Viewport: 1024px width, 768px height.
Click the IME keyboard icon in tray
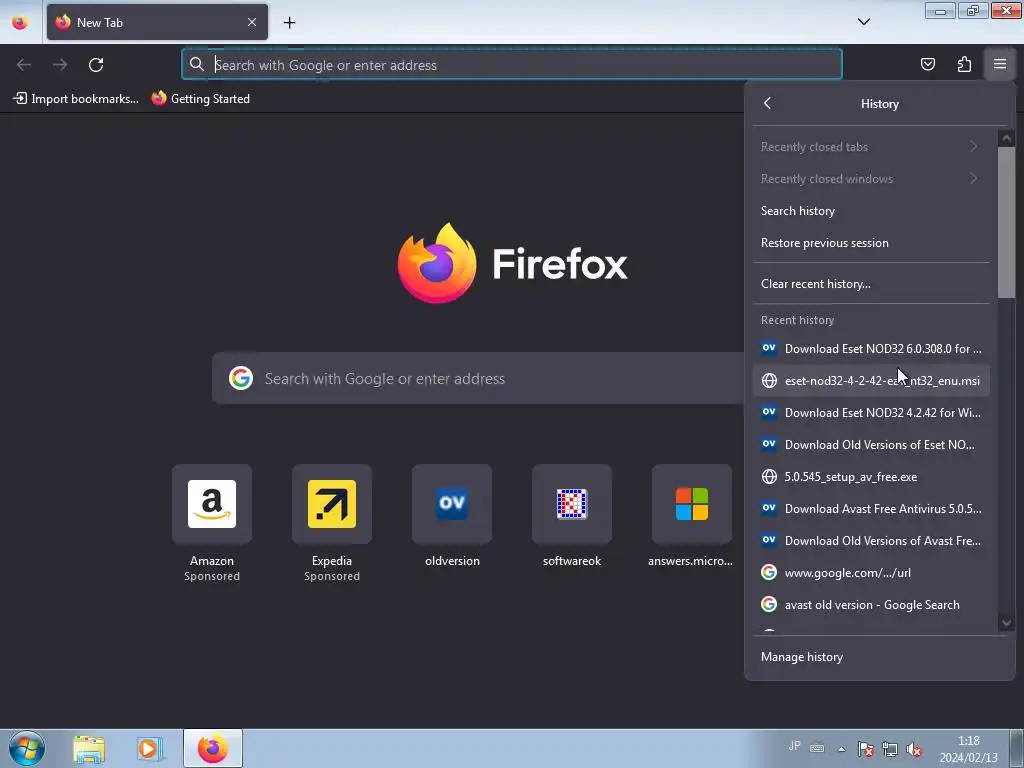coord(817,748)
